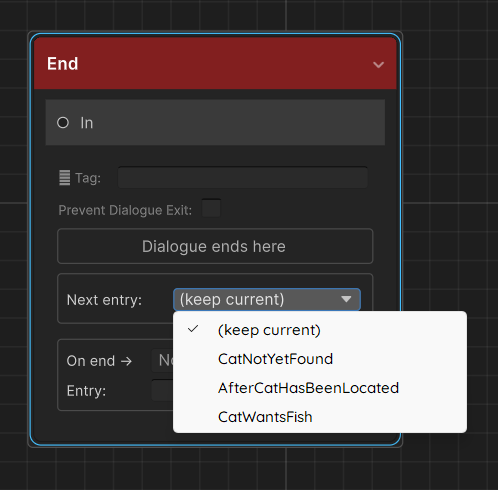Close the Next entry dropdown combo box
Image resolution: width=498 pixels, height=490 pixels.
pyautogui.click(x=267, y=299)
